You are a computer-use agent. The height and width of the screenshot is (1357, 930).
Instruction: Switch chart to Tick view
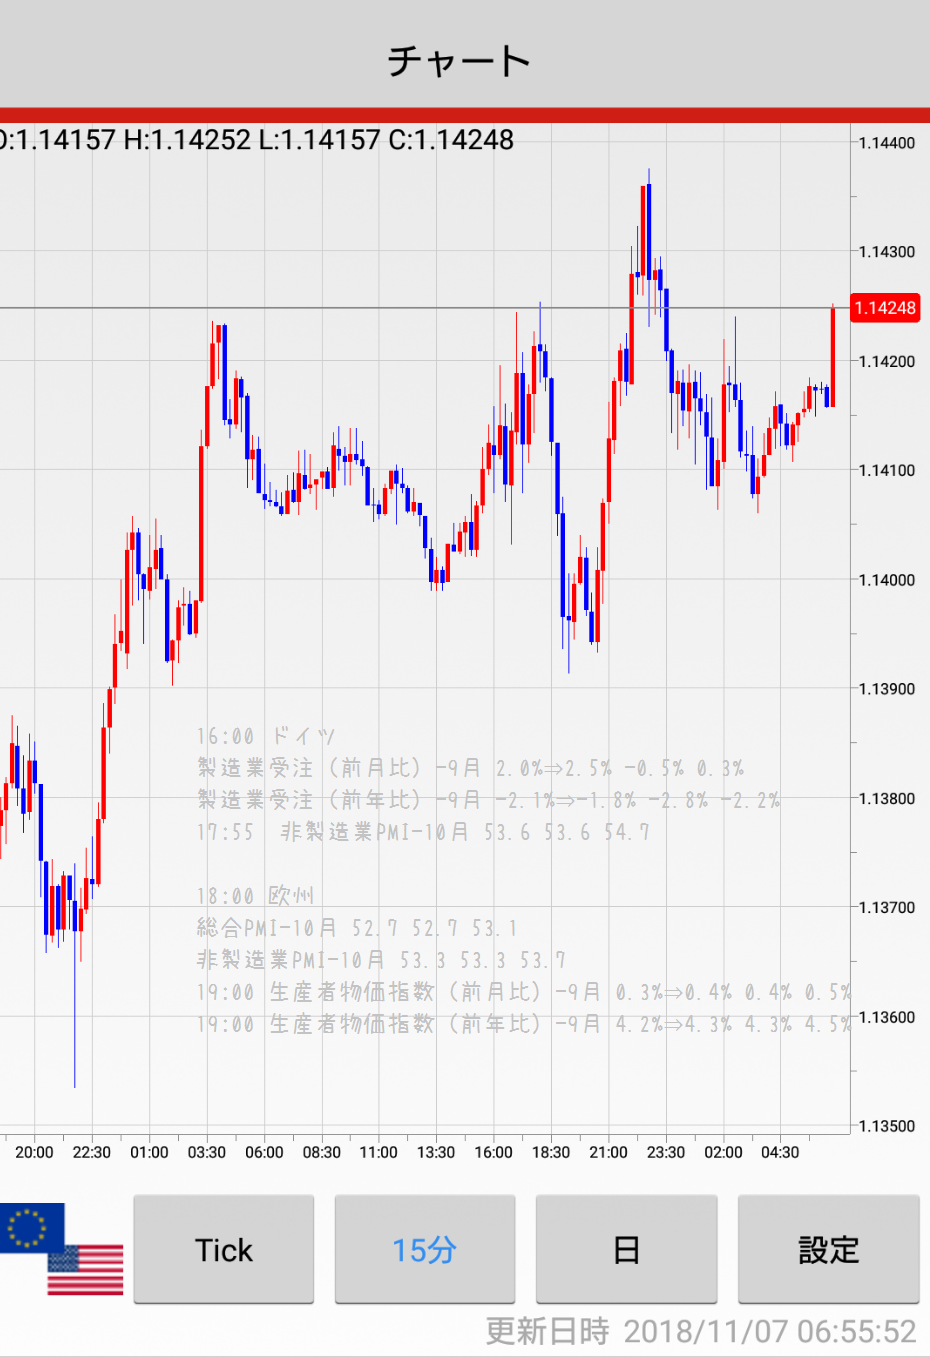(224, 1250)
